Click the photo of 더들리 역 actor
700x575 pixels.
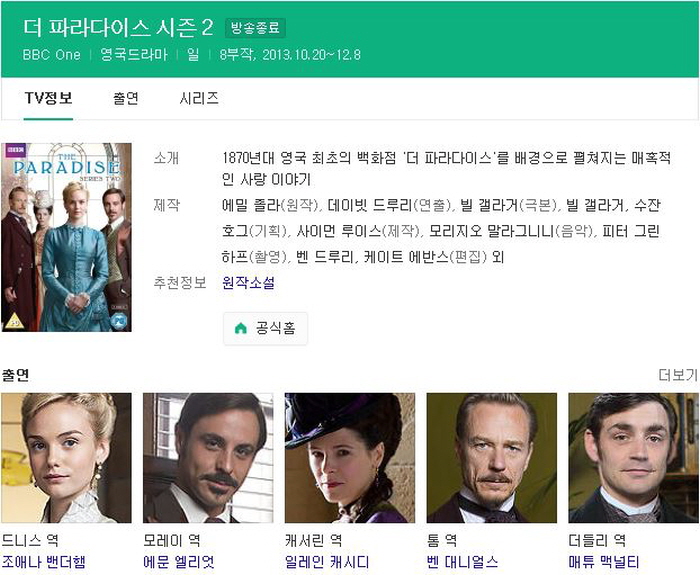tap(633, 458)
